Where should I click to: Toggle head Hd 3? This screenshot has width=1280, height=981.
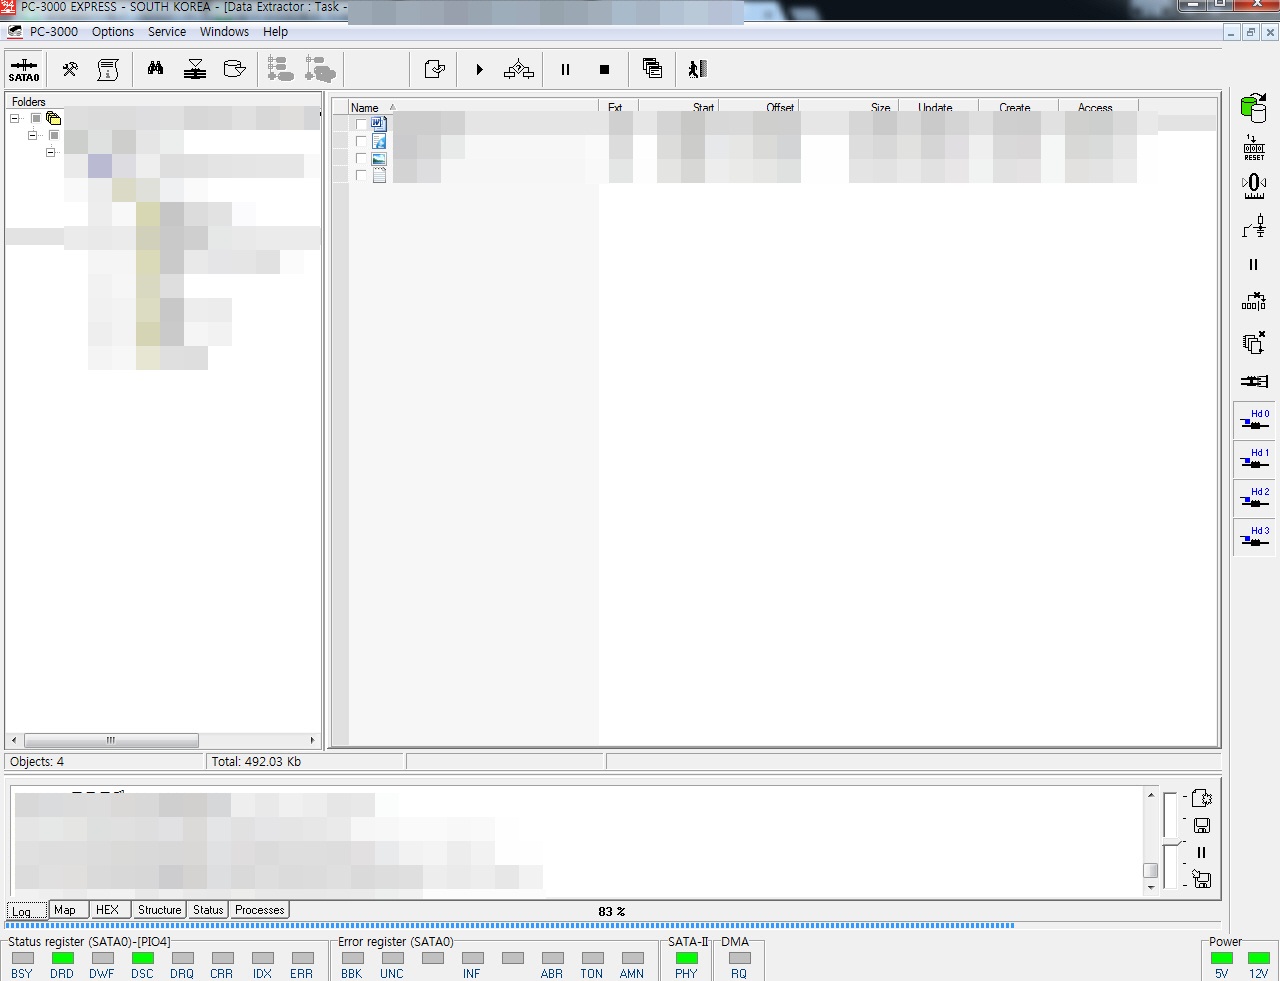tap(1254, 537)
